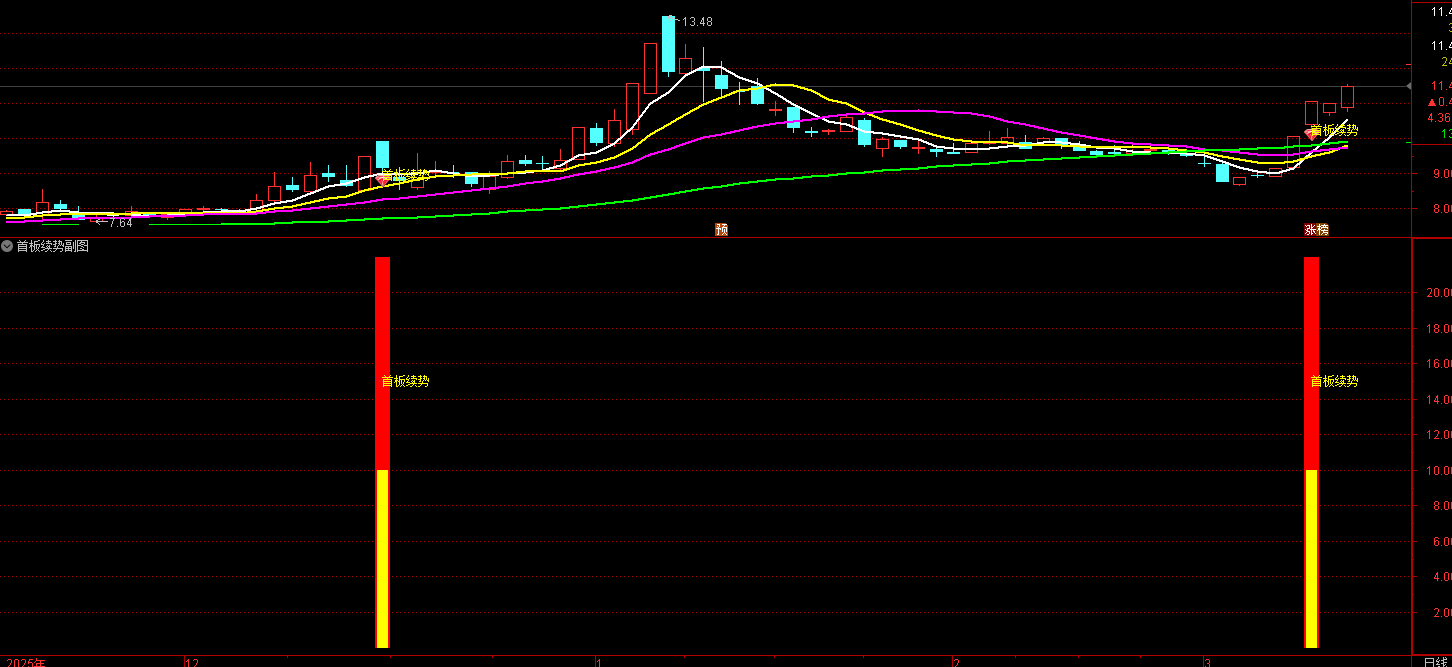Viewport: 1452px width, 667px height.
Task: Click the 20.00 value on the sub-chart axis
Action: [x=1438, y=293]
